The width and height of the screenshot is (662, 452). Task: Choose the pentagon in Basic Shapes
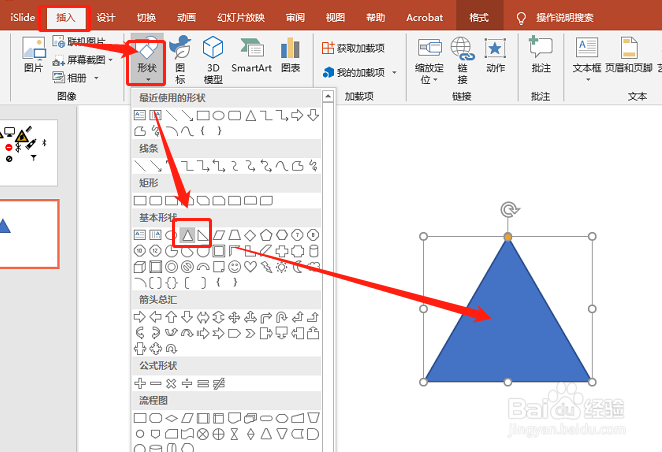click(266, 235)
